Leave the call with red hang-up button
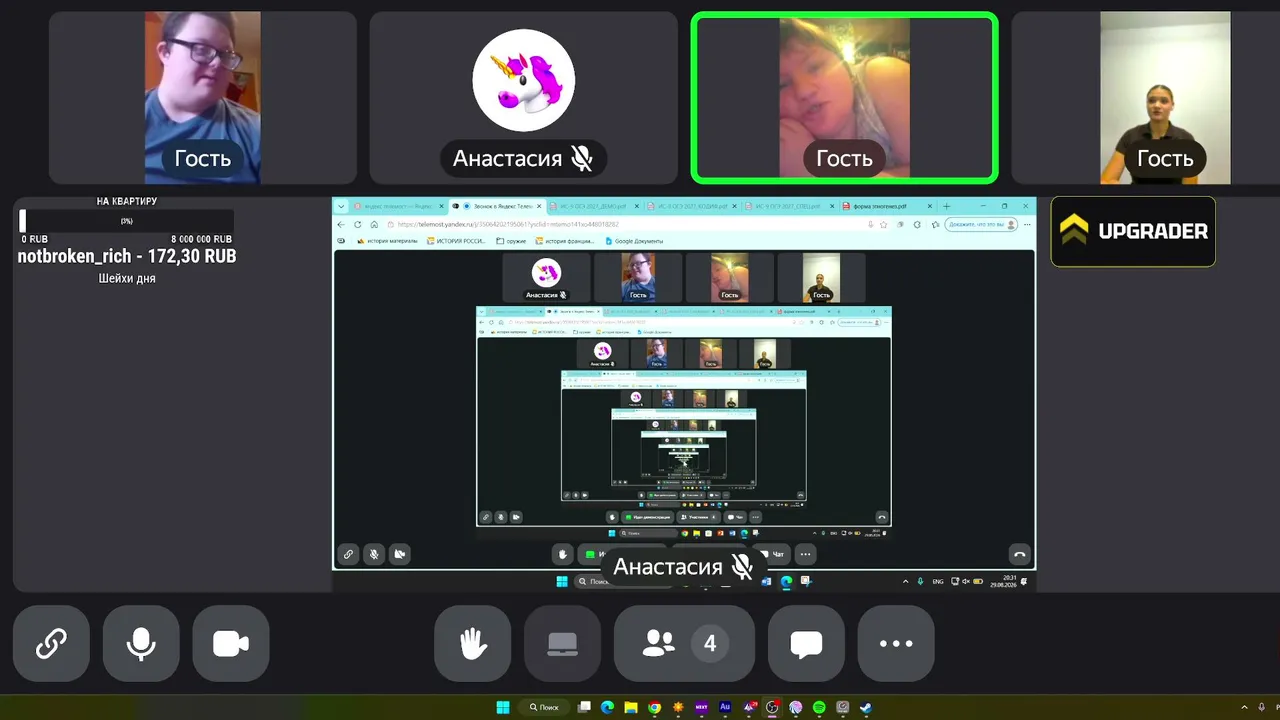The height and width of the screenshot is (720, 1280). [1019, 554]
